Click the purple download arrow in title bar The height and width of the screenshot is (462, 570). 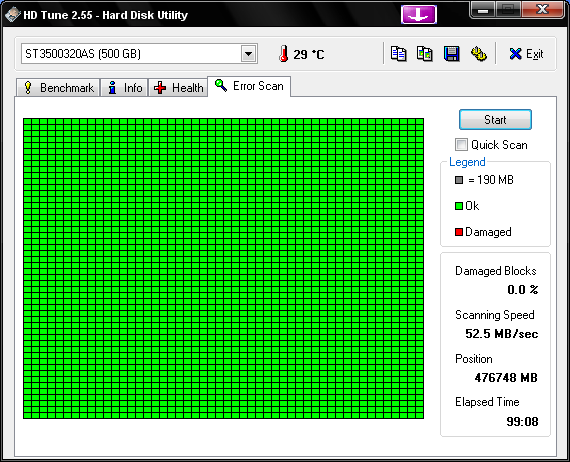pos(419,15)
